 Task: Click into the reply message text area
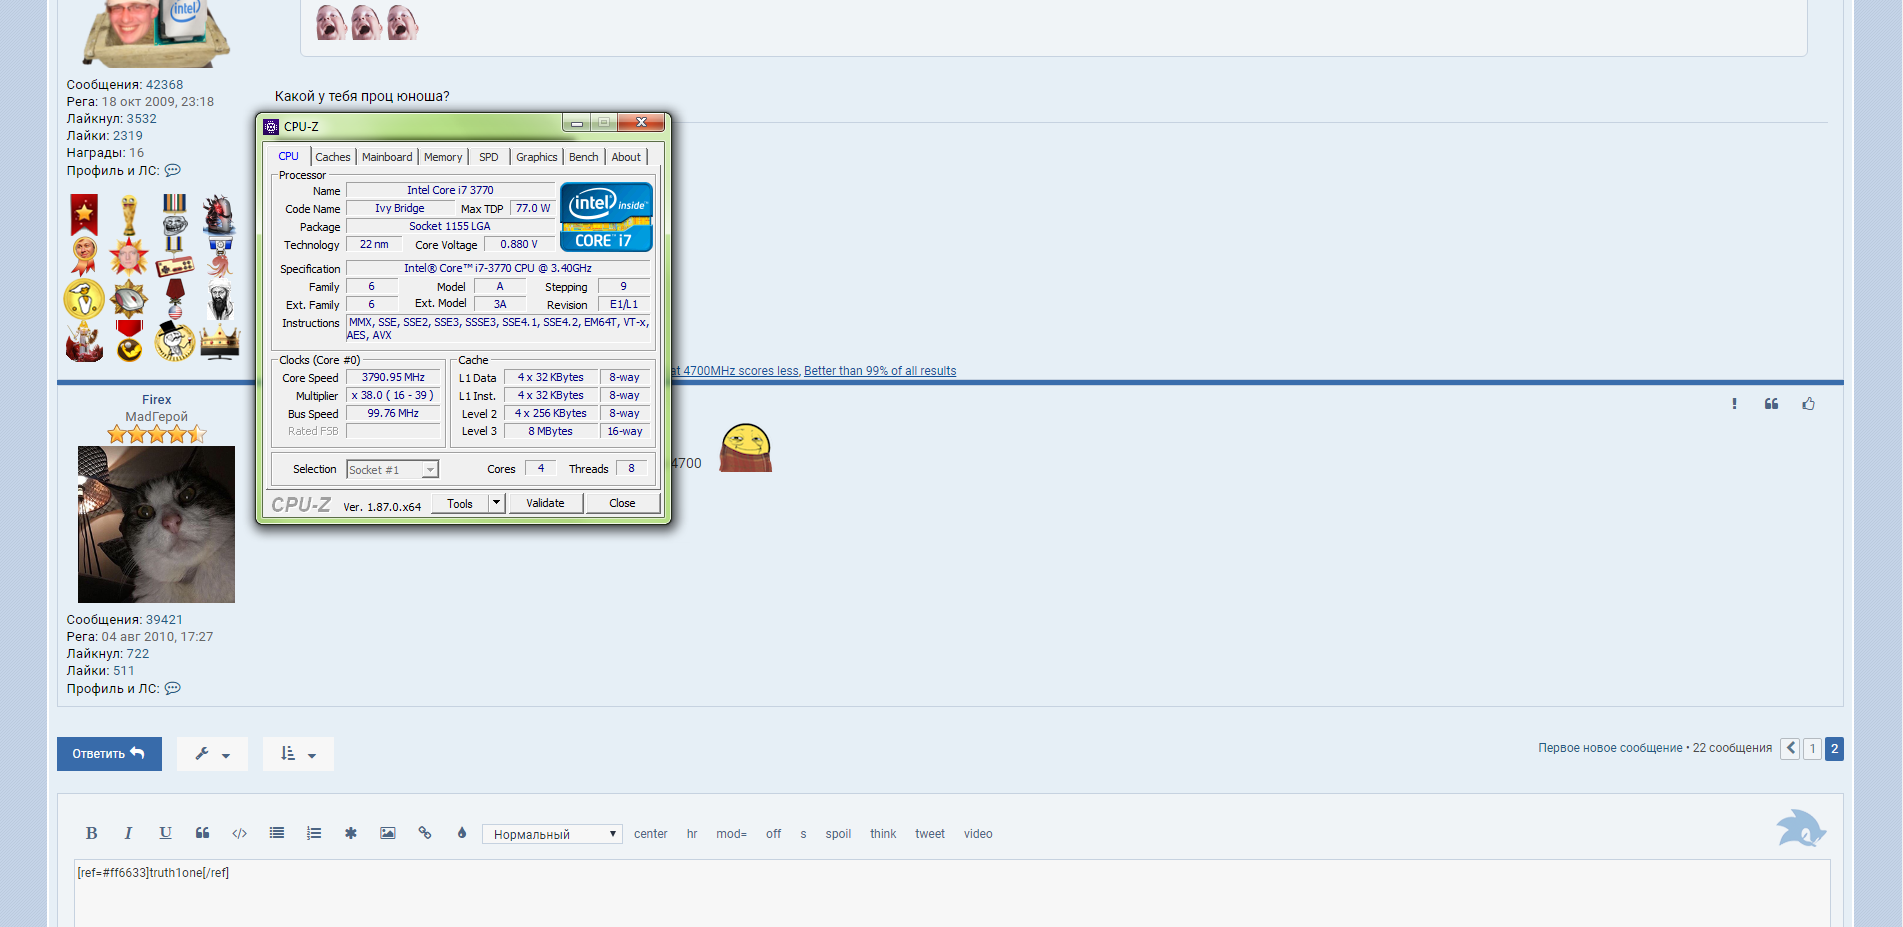point(950,895)
